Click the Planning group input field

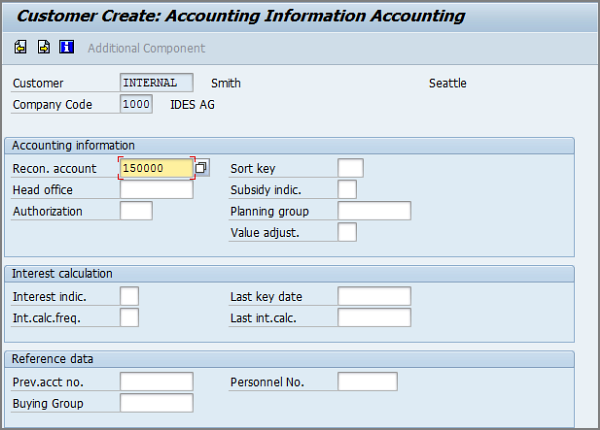374,211
